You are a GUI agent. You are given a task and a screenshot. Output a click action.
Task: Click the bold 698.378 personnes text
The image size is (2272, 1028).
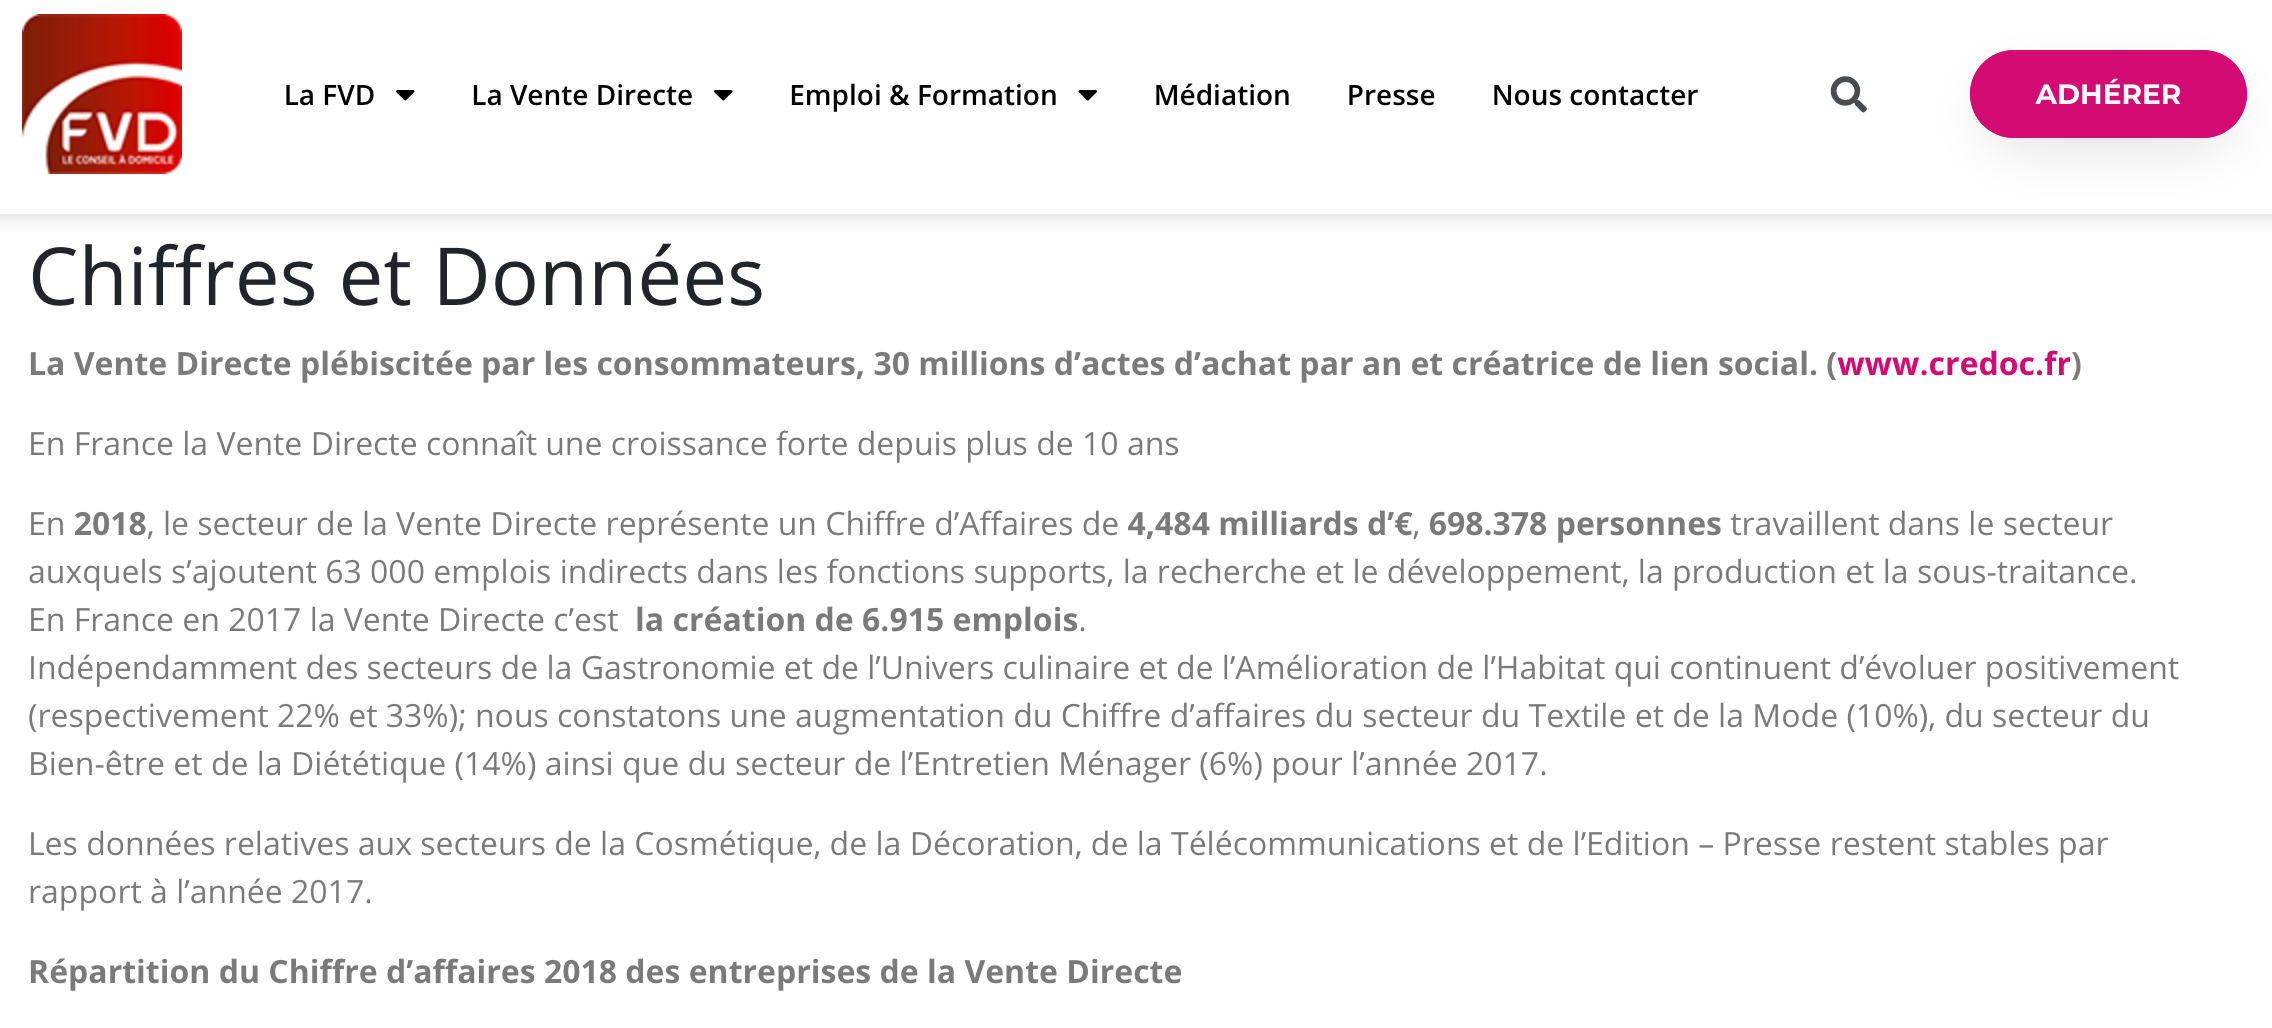click(1575, 524)
